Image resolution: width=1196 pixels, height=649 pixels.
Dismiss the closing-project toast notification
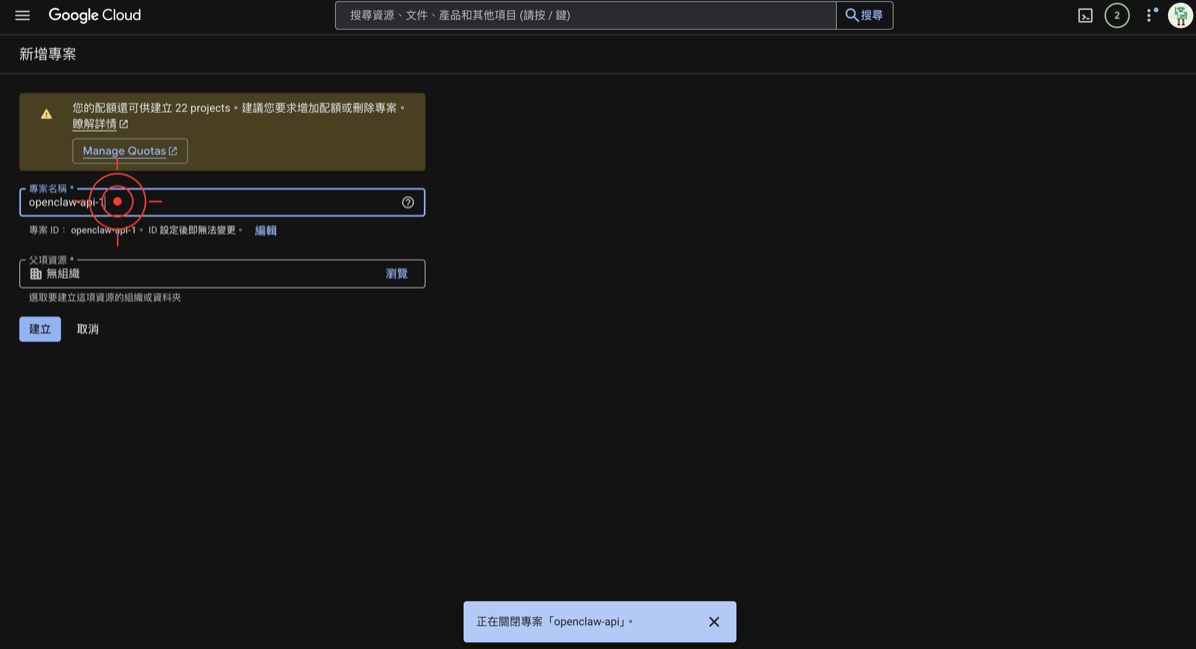click(x=713, y=621)
